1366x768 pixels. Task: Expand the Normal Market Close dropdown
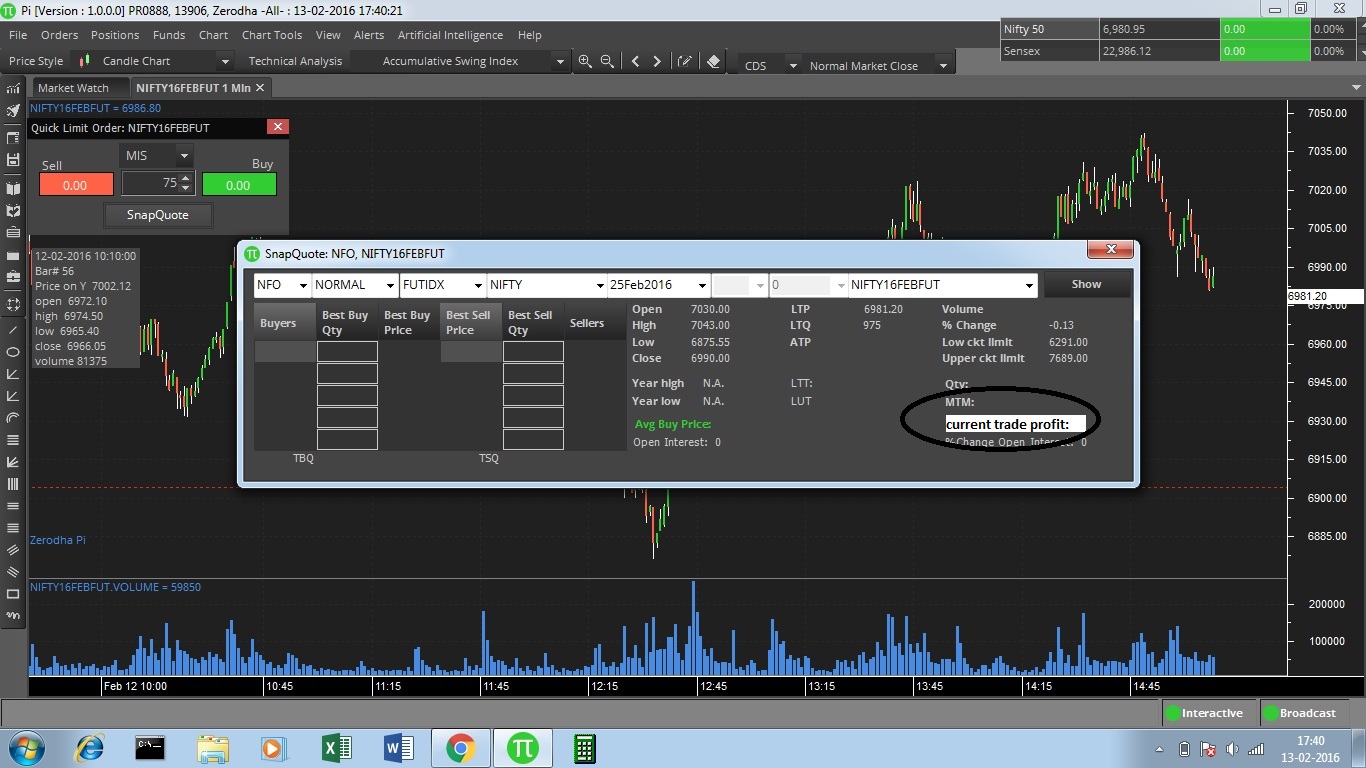(942, 66)
